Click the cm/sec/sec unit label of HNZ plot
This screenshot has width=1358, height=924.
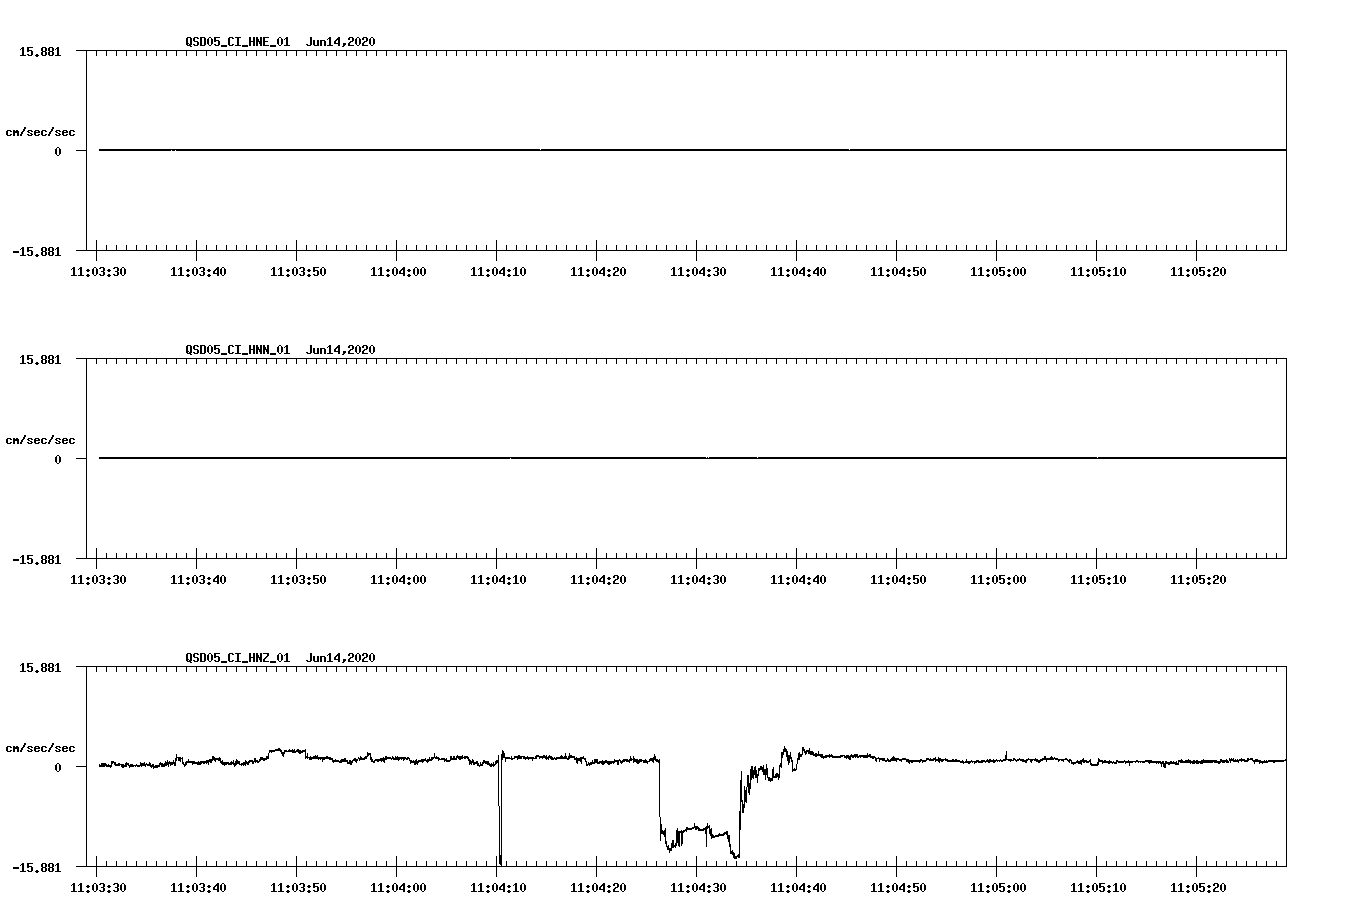click(x=40, y=748)
